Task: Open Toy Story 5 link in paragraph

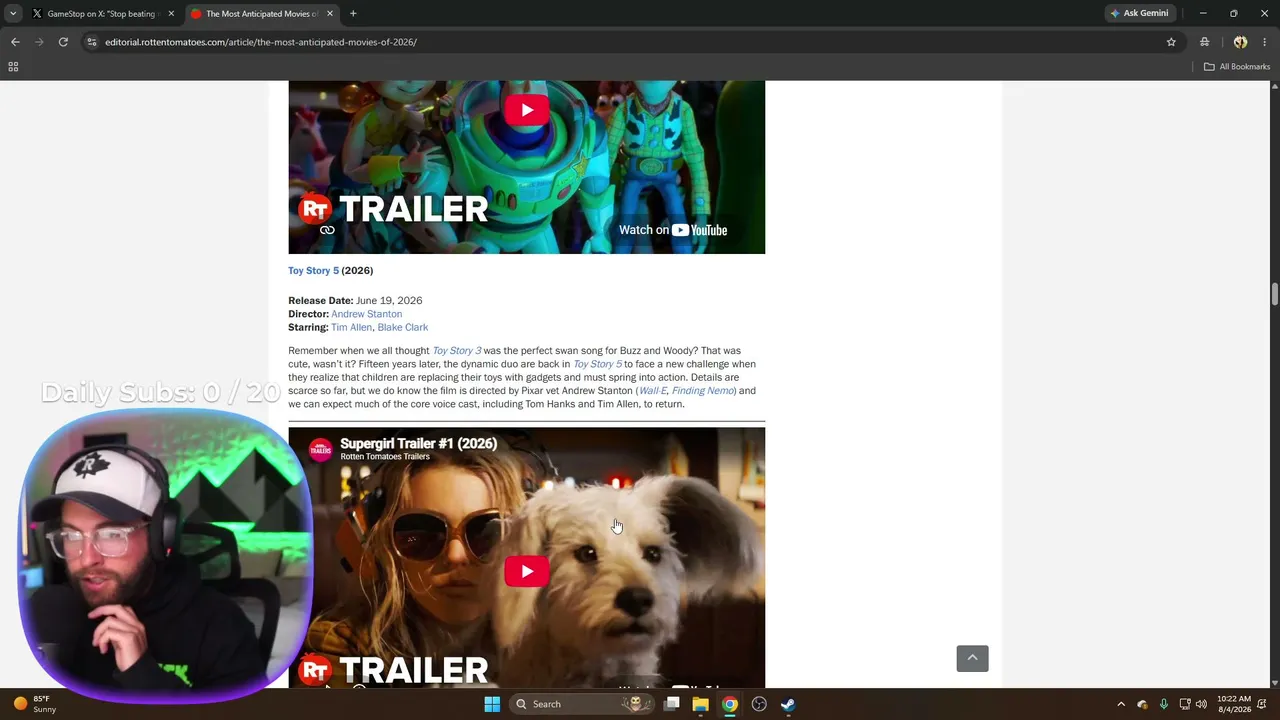Action: coord(597,364)
